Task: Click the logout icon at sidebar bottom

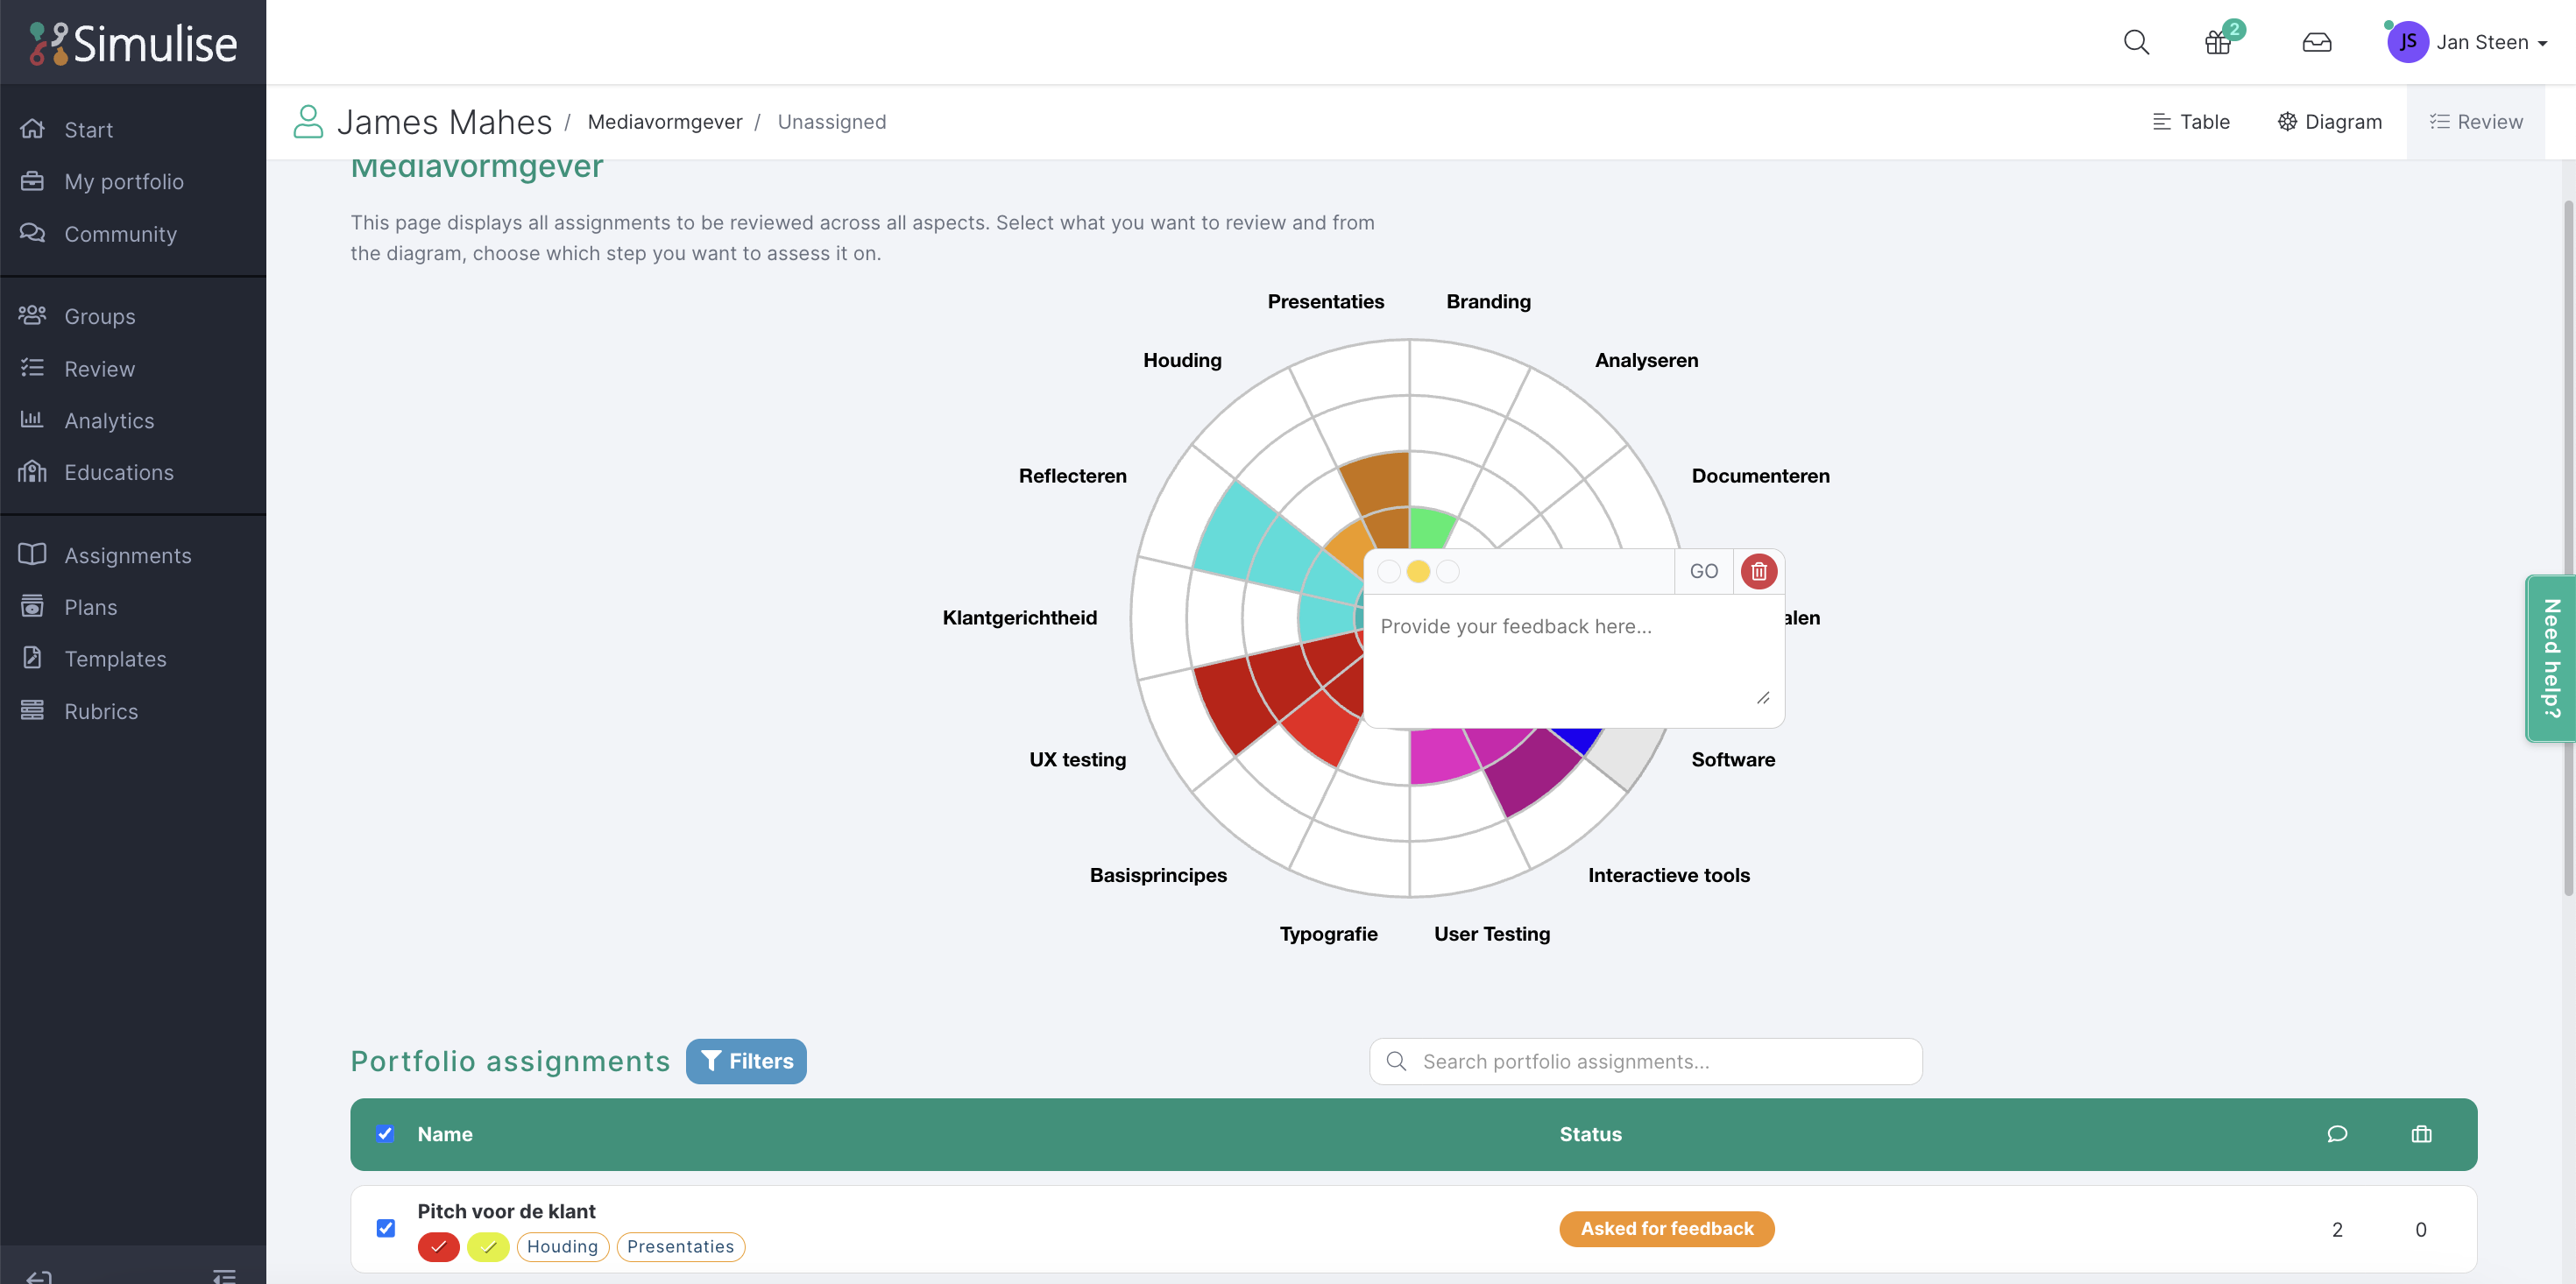Action: point(38,1275)
